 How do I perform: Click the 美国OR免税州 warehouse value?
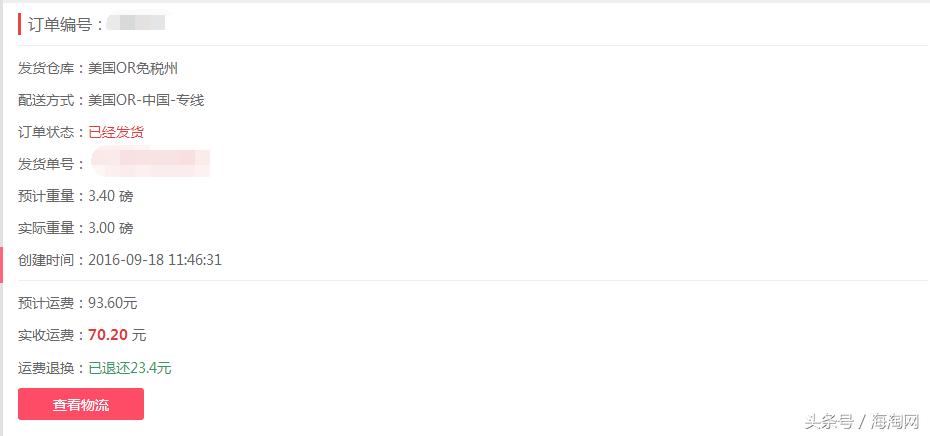(x=133, y=68)
